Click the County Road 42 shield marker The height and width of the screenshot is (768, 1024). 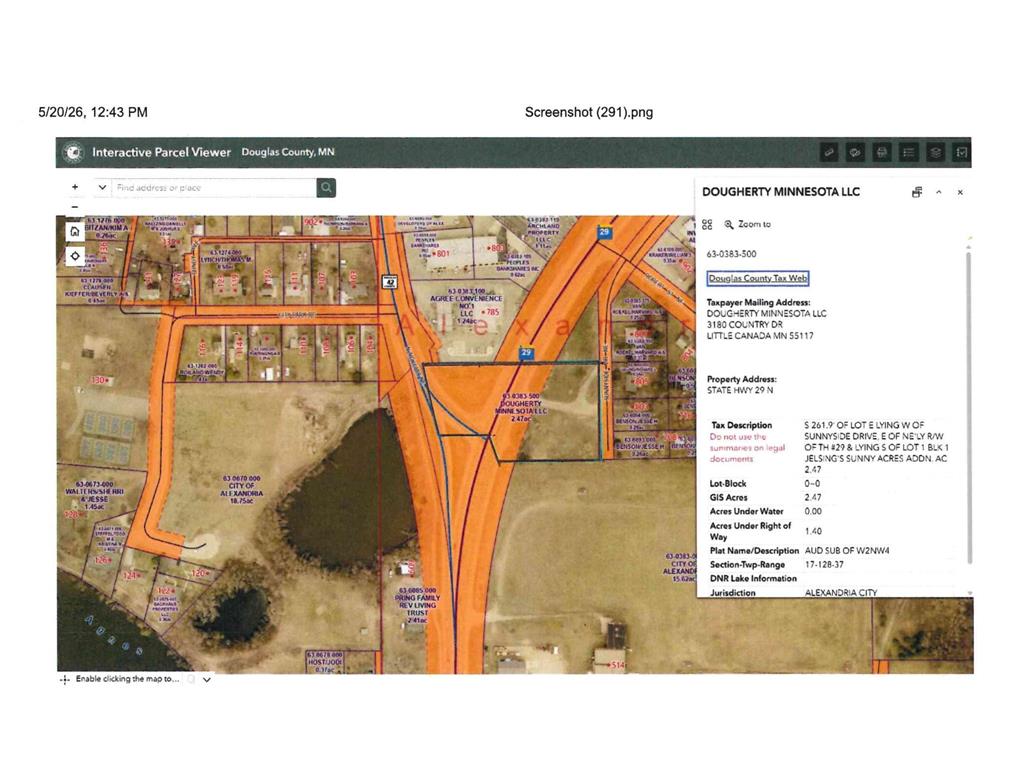[389, 281]
